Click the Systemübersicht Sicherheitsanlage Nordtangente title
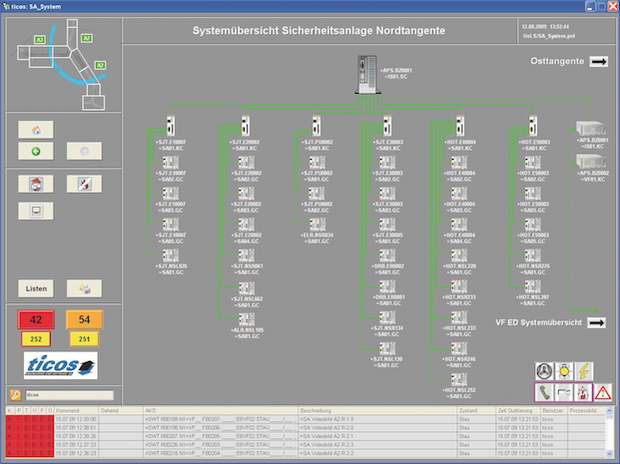The height and width of the screenshot is (464, 620). 319,31
